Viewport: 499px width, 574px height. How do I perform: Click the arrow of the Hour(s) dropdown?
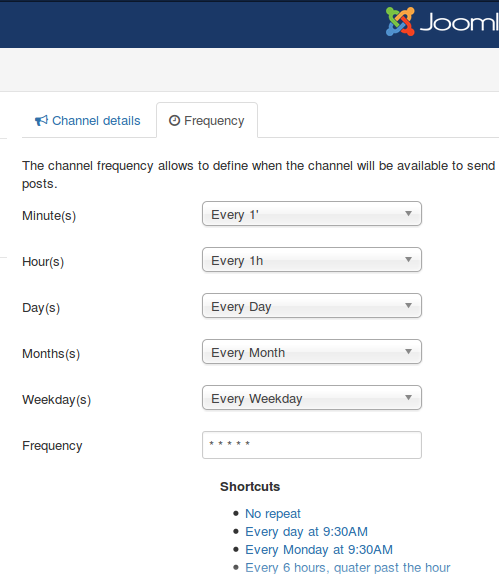(409, 260)
